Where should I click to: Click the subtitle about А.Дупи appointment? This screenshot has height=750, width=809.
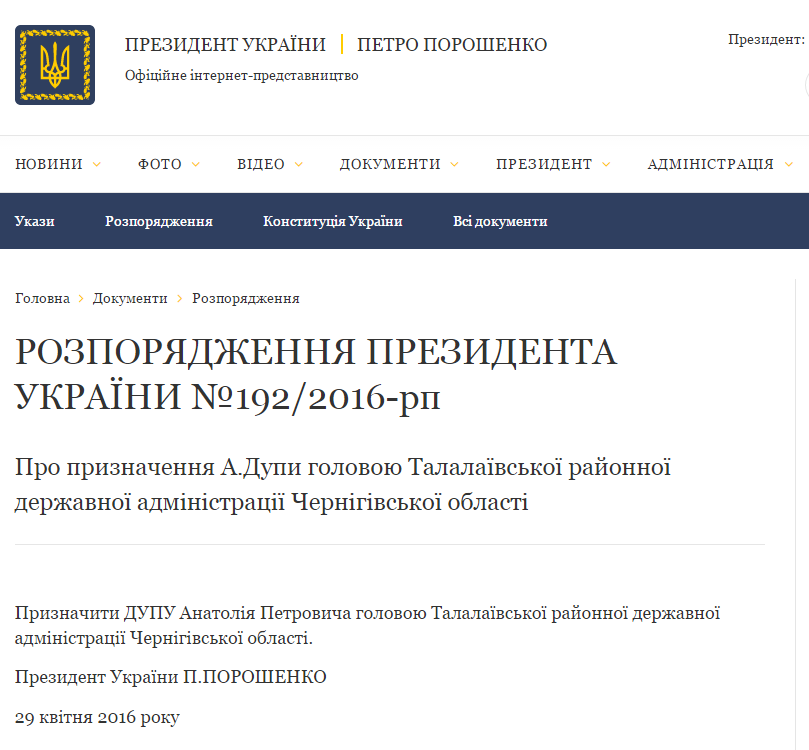tap(342, 484)
